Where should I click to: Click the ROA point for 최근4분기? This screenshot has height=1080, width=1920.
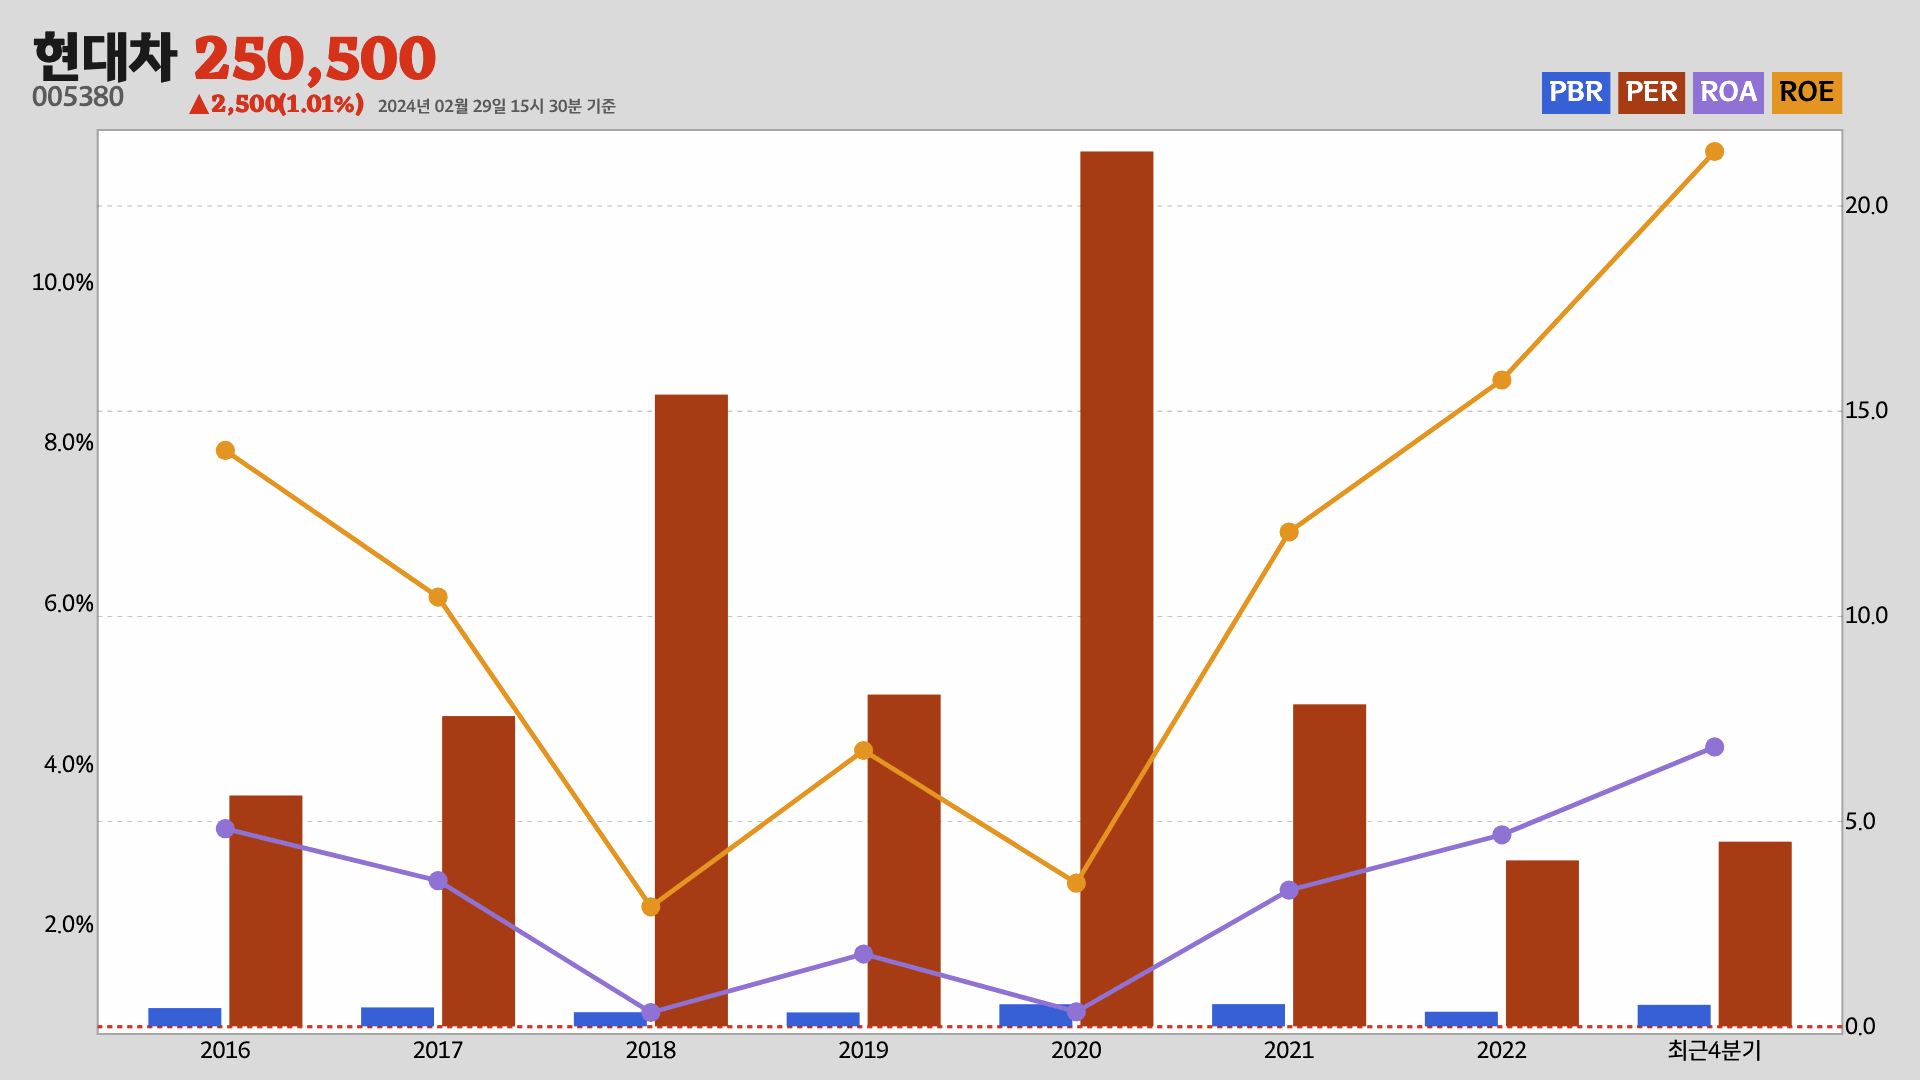pyautogui.click(x=1714, y=747)
